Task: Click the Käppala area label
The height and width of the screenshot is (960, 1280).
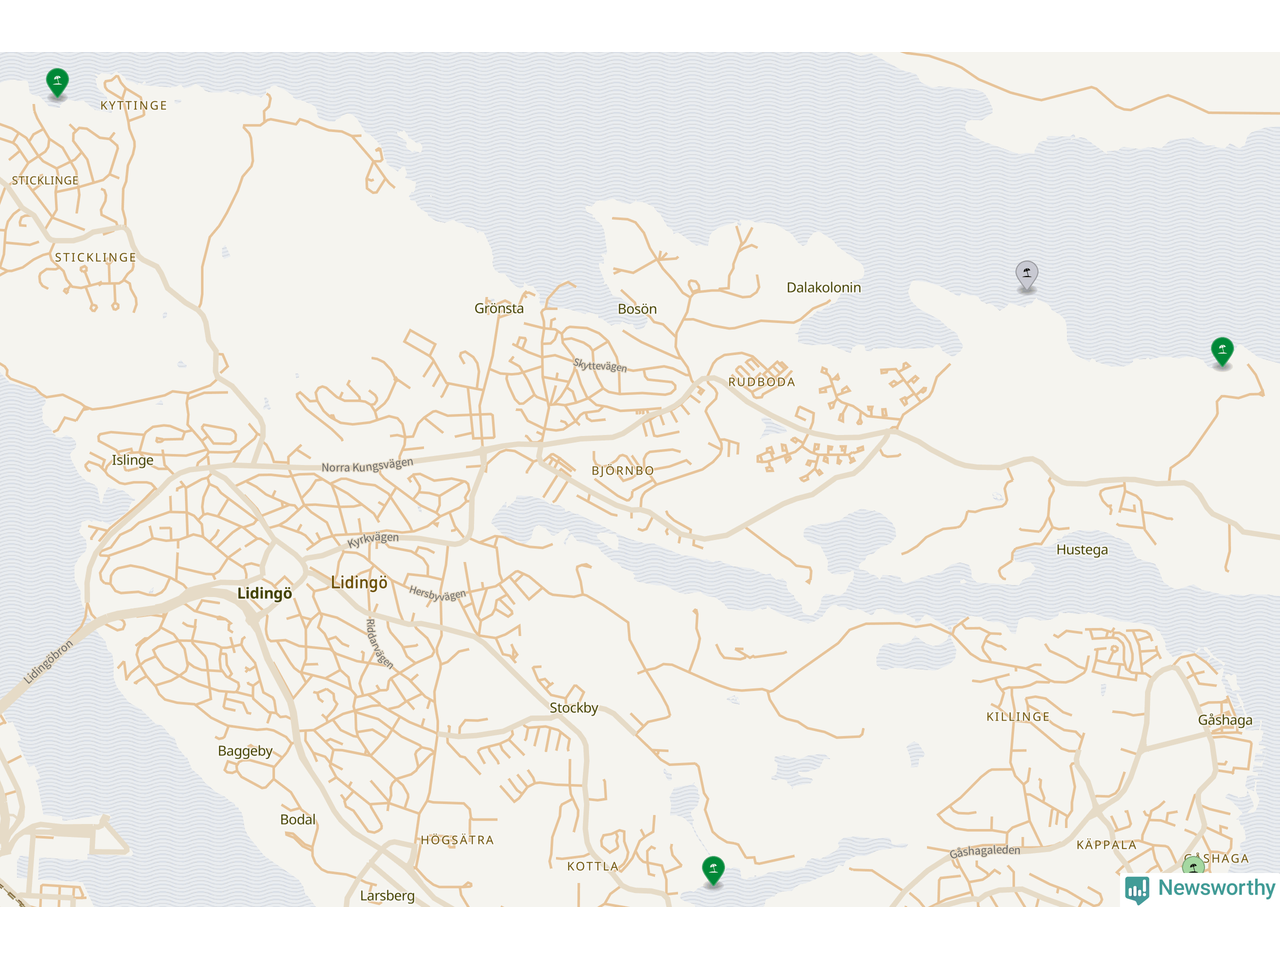Action: [1107, 845]
